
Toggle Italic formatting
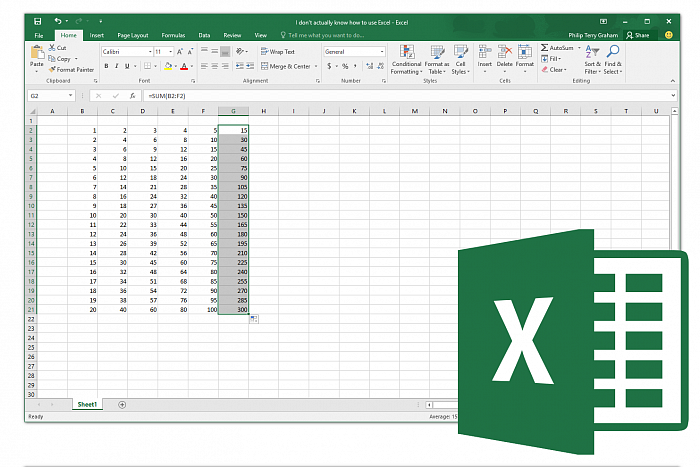point(117,66)
